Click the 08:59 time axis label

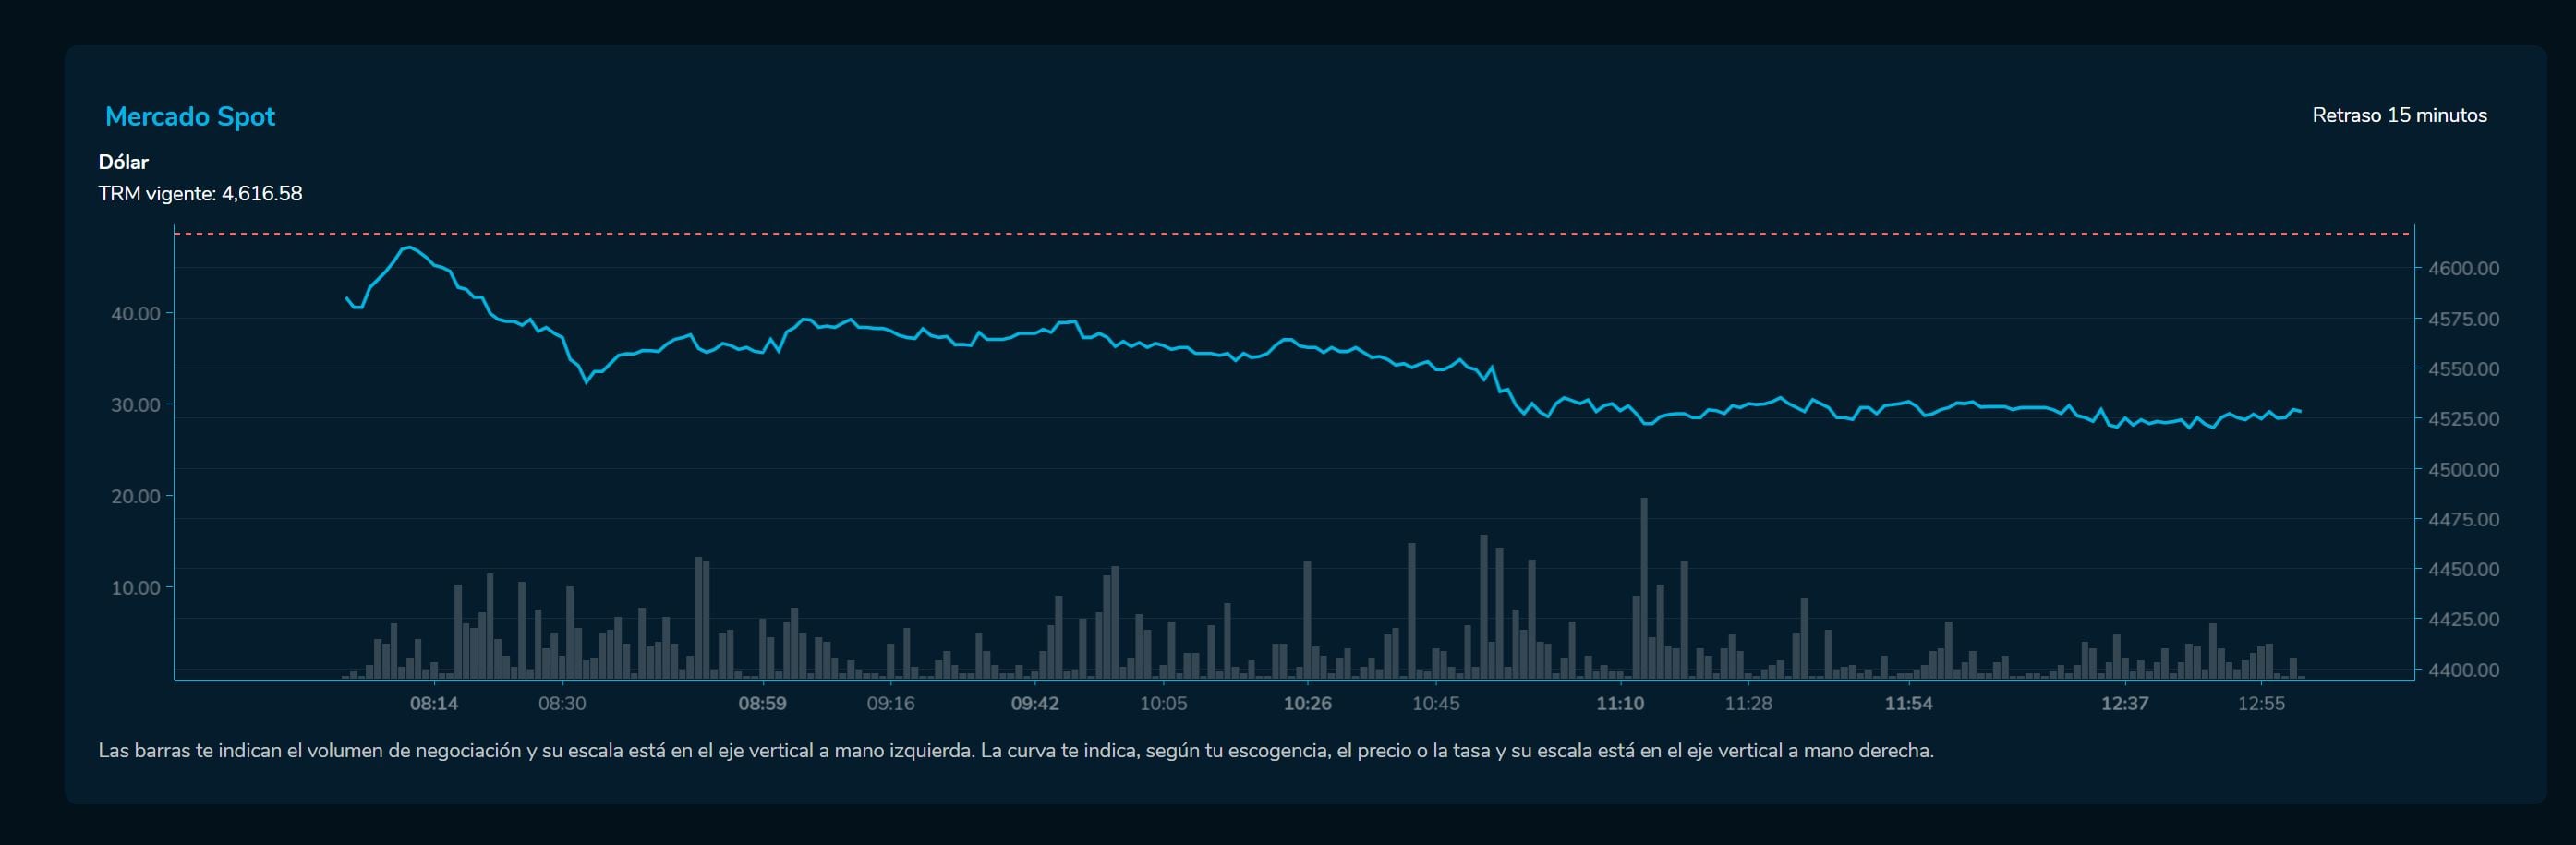(x=762, y=703)
